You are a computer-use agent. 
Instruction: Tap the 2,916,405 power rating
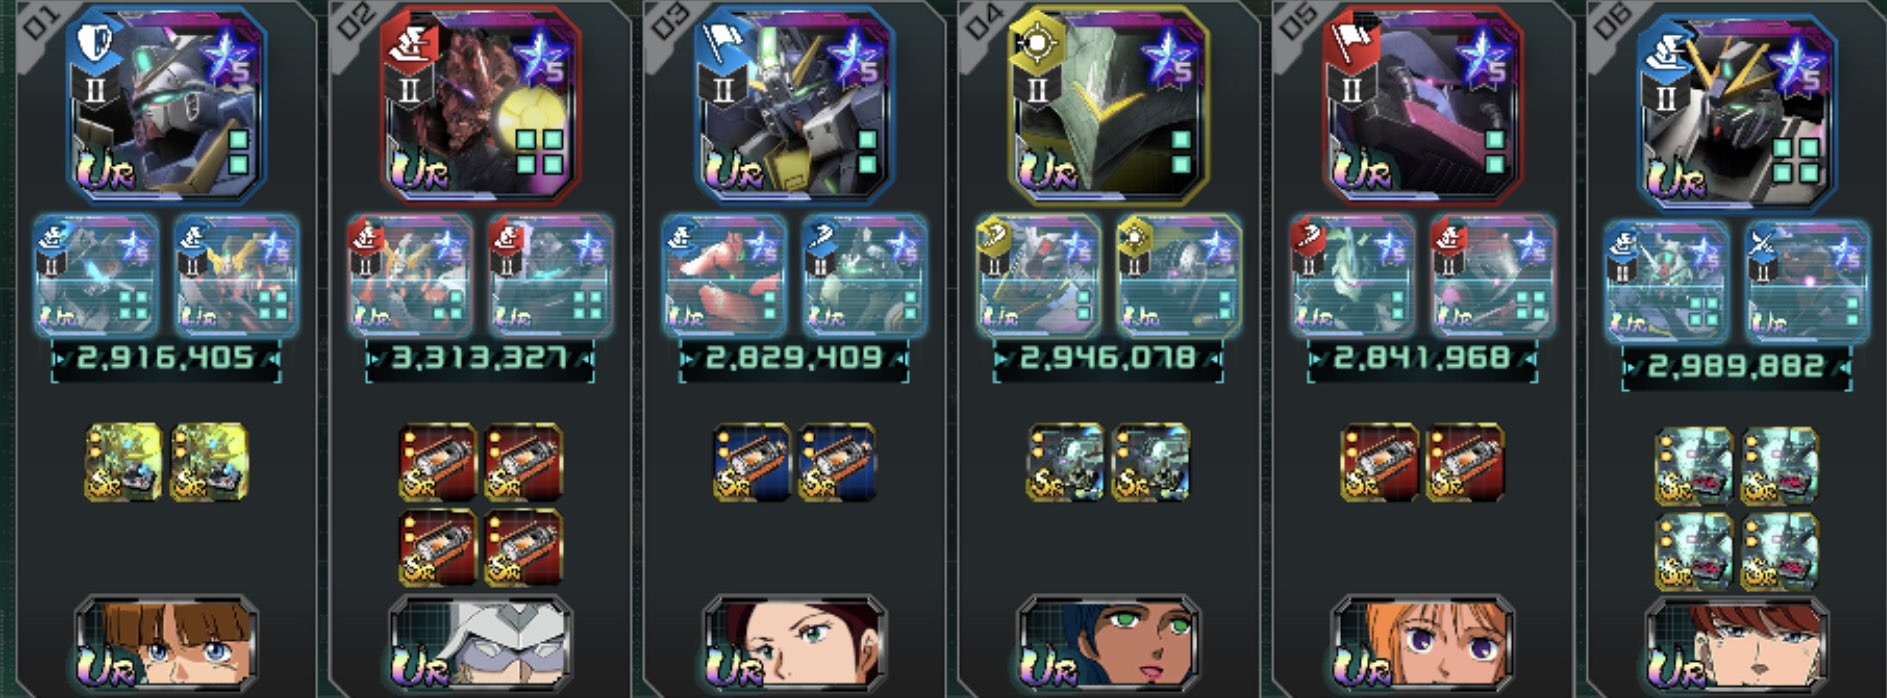point(166,358)
